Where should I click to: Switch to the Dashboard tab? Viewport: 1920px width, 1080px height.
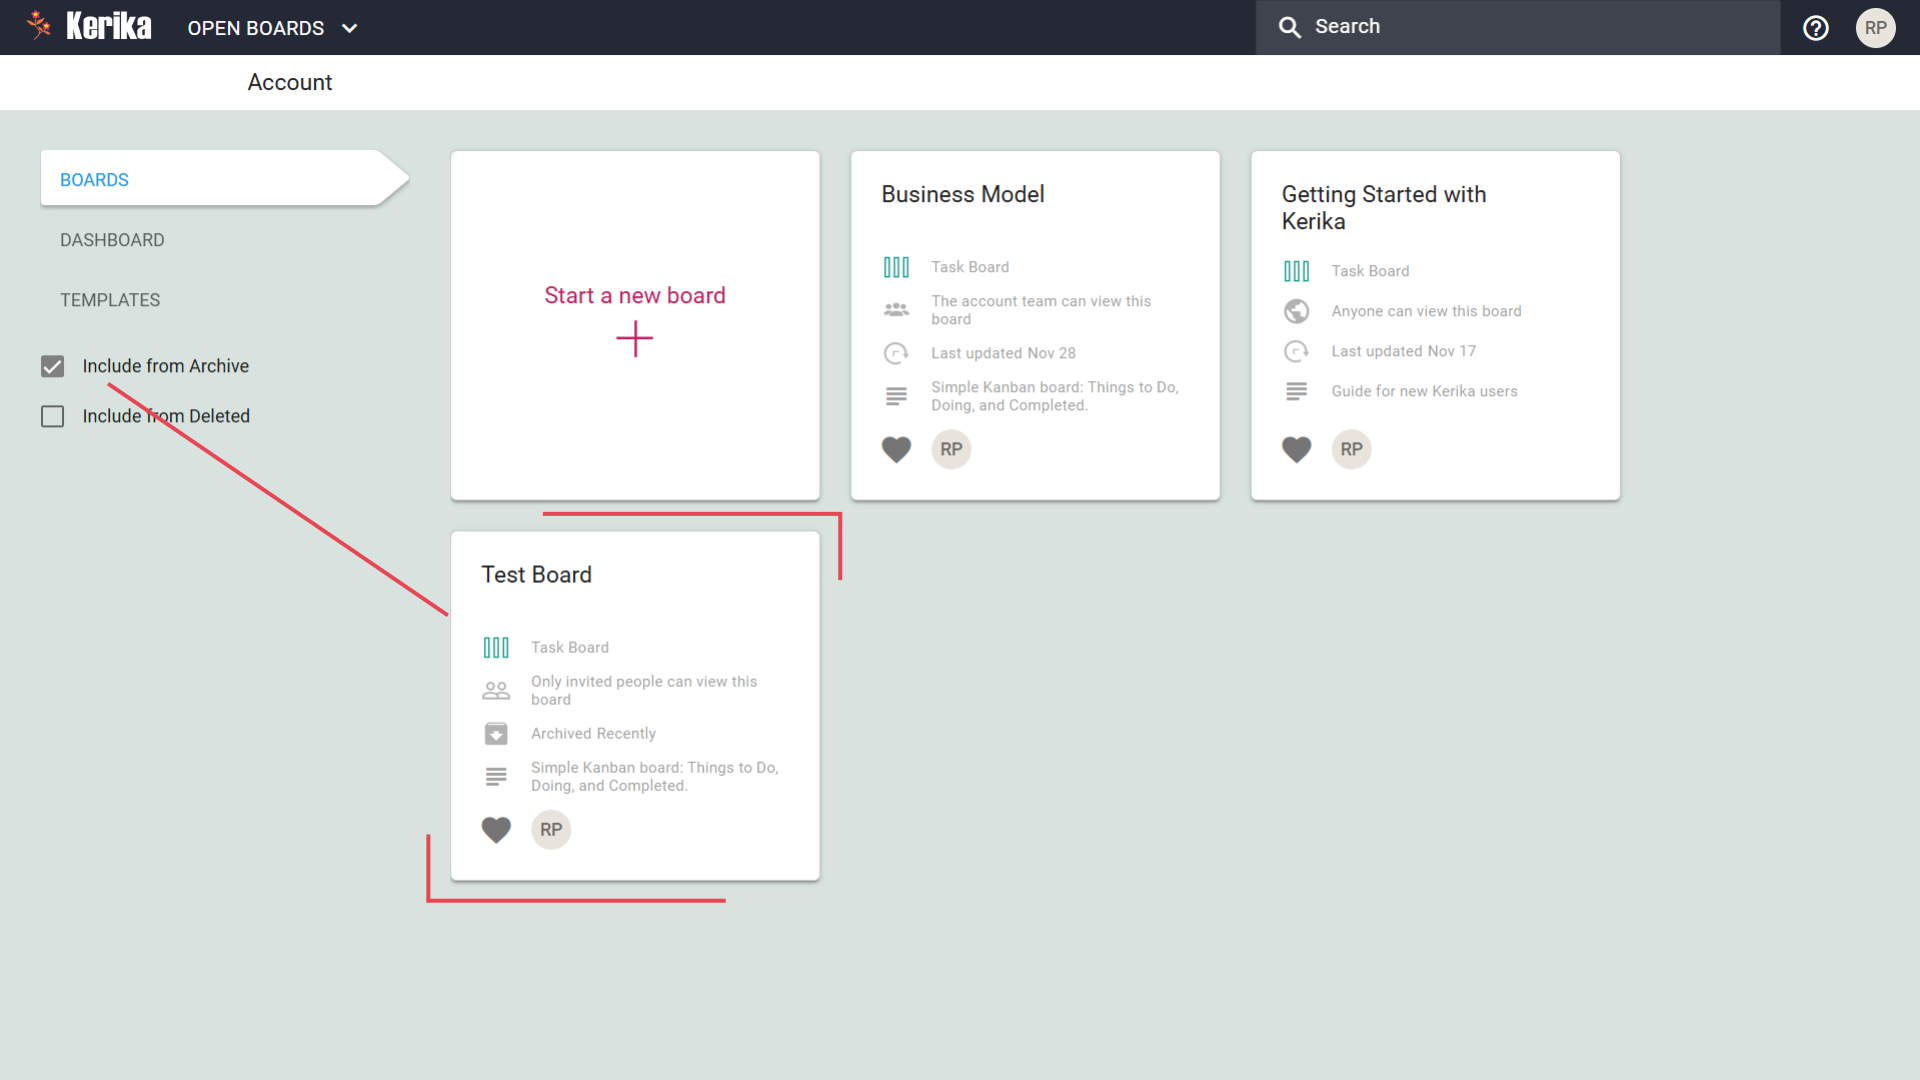[x=112, y=240]
